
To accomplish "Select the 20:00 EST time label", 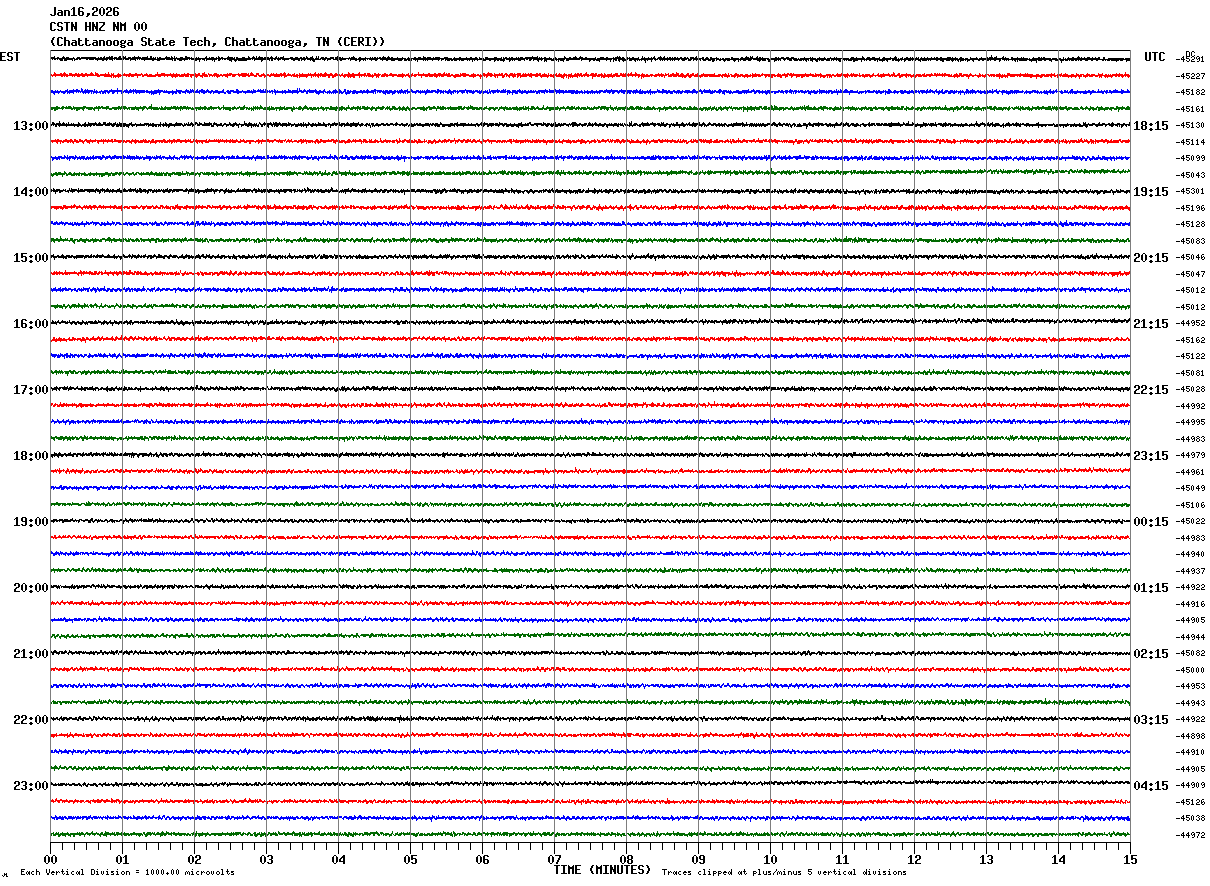I will pos(30,588).
